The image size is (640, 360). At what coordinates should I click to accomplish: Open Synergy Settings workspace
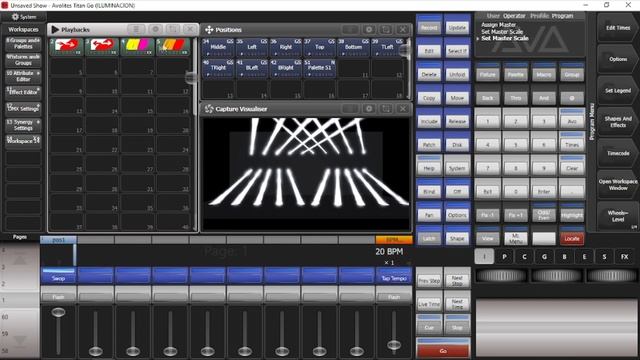23,125
